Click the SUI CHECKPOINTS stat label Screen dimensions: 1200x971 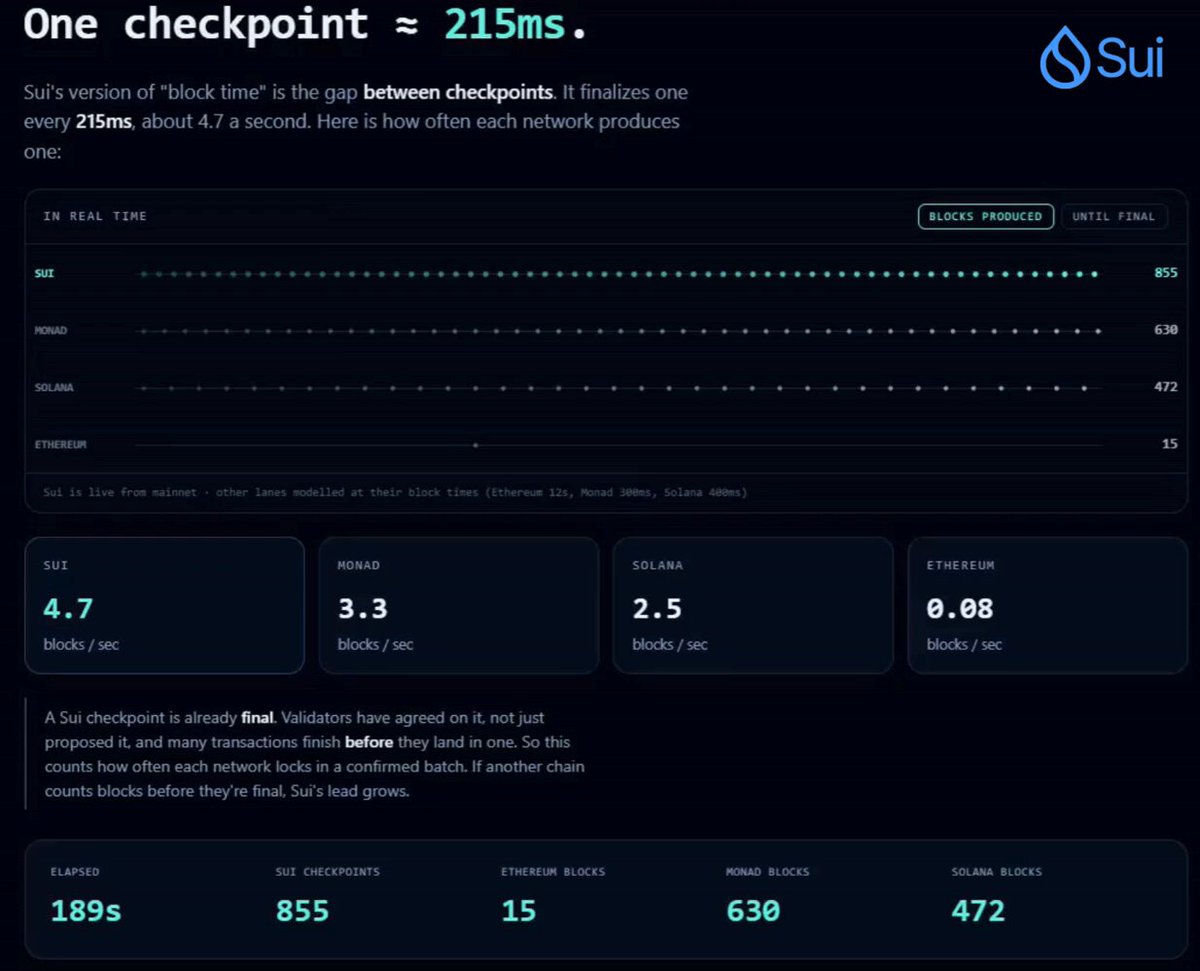click(x=328, y=872)
